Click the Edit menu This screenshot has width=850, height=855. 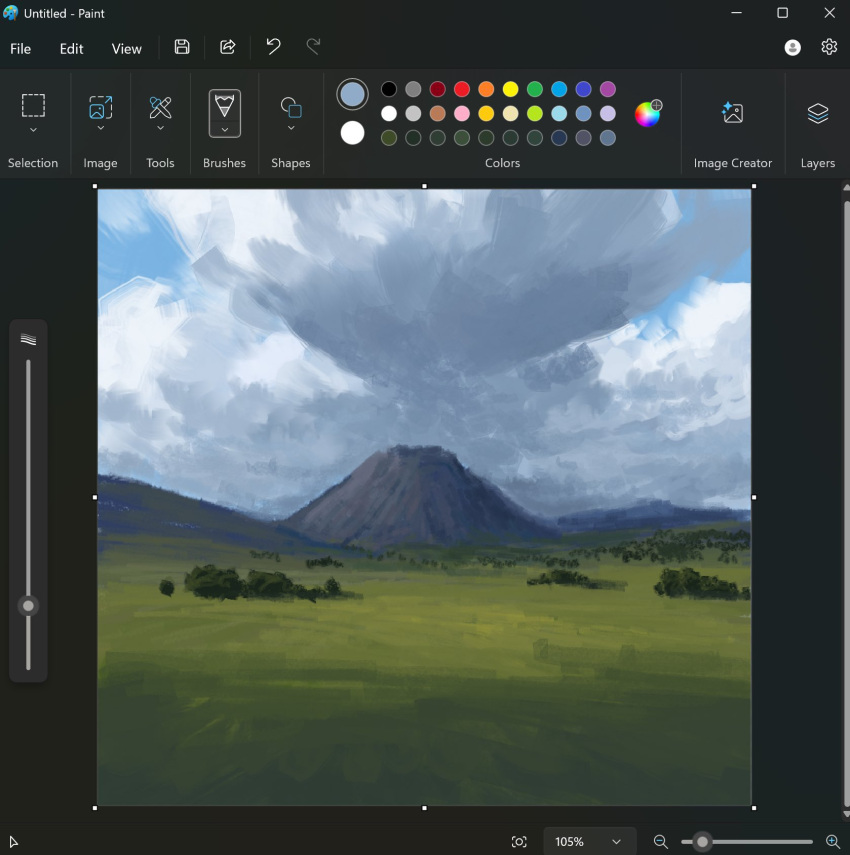click(x=70, y=48)
